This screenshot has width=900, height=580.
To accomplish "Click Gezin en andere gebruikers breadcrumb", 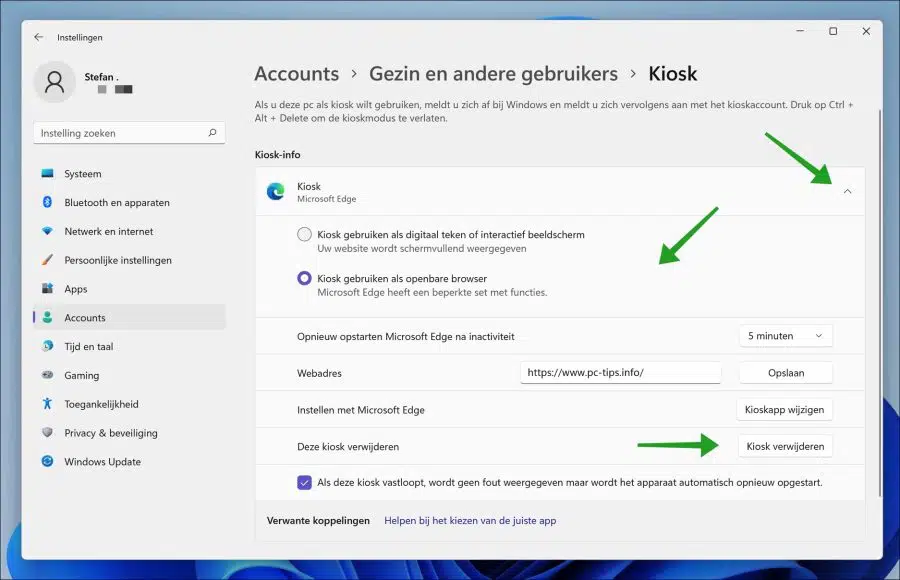I will 494,74.
